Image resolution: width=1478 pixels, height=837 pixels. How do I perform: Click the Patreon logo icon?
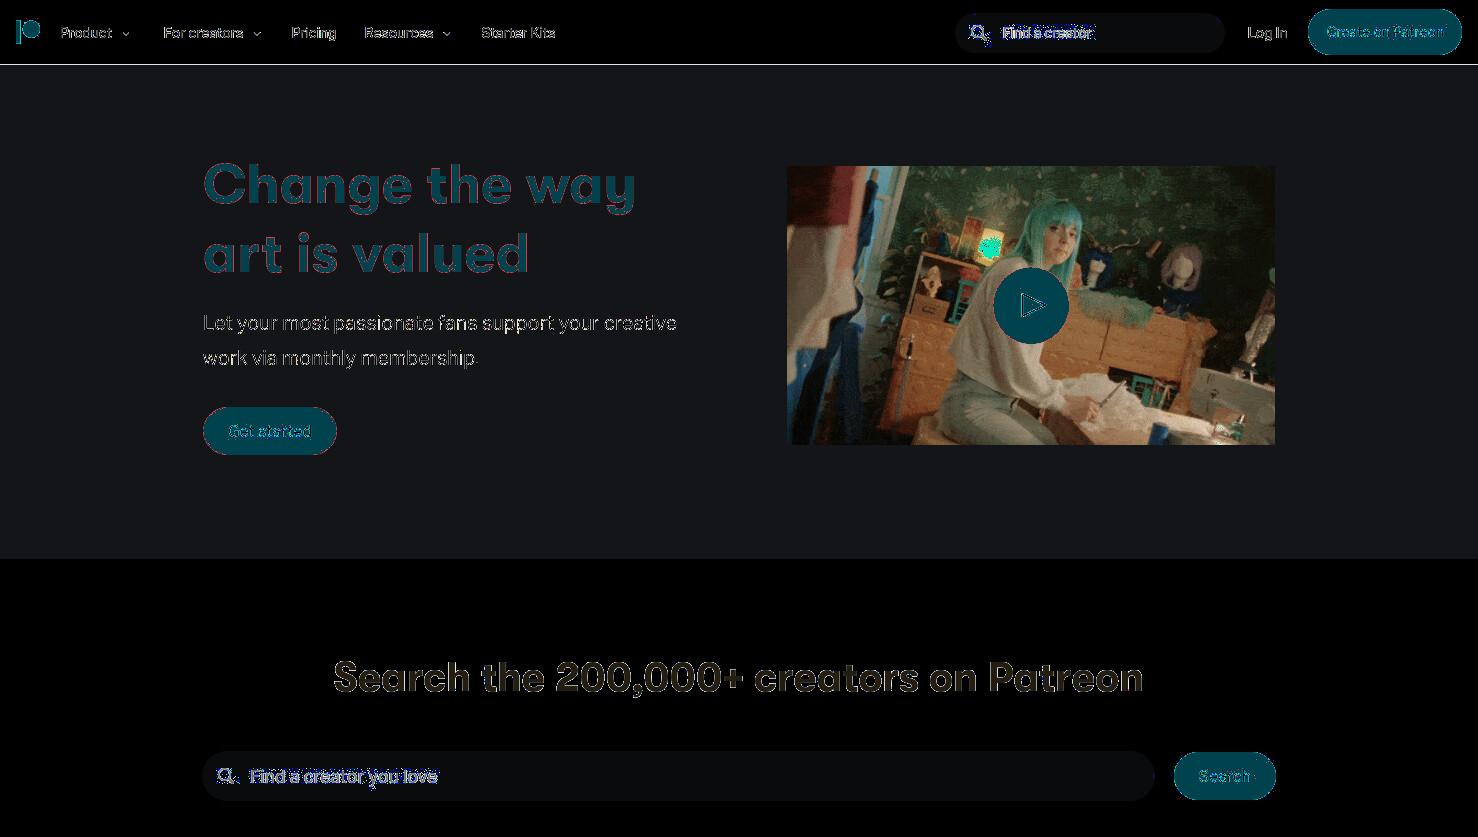click(x=28, y=32)
